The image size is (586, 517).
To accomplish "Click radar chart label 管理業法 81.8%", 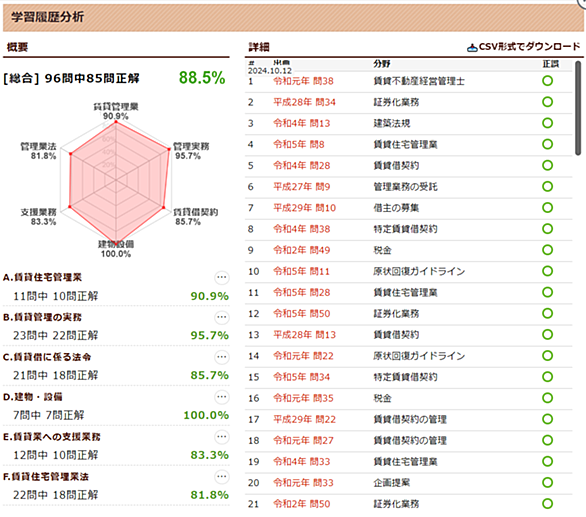I will tap(38, 151).
